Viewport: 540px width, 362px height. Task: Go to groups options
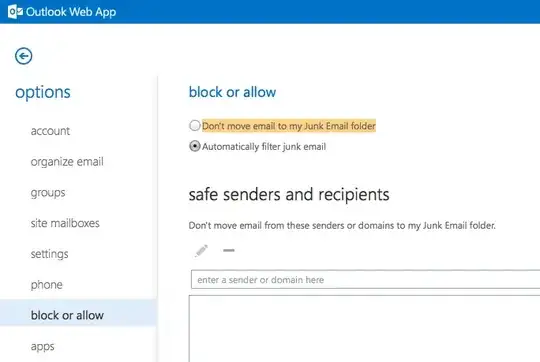point(48,193)
